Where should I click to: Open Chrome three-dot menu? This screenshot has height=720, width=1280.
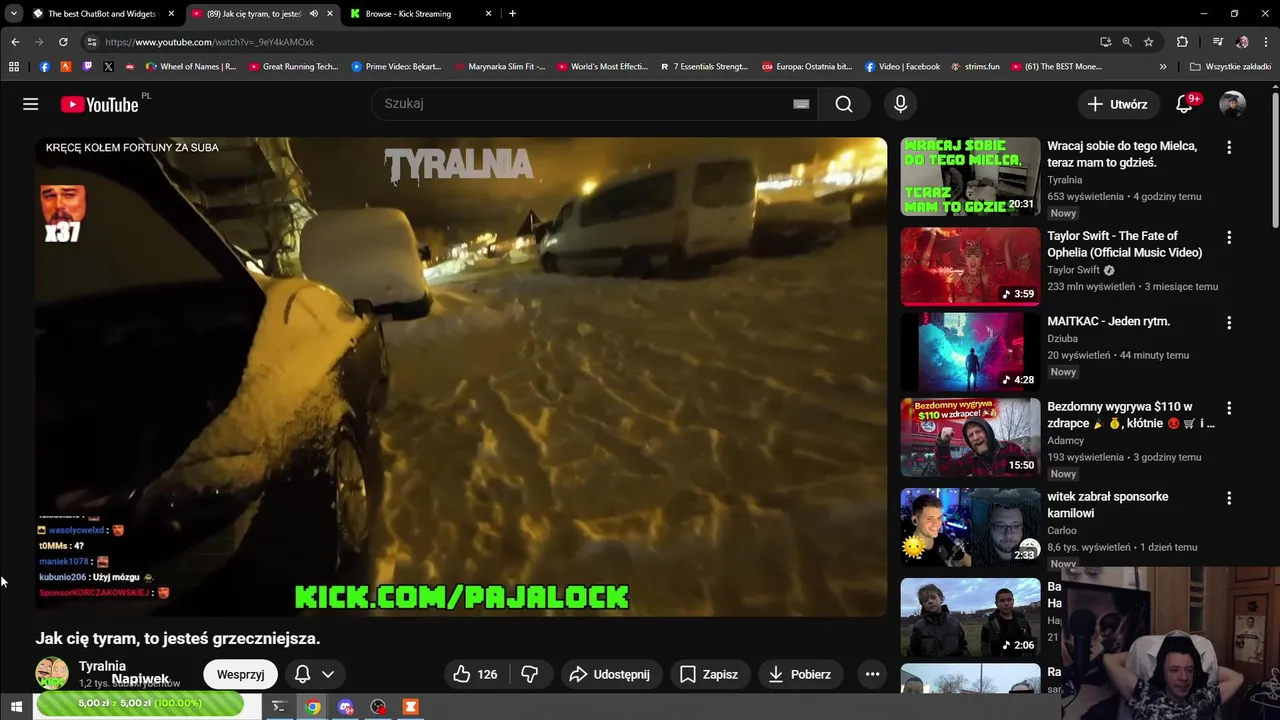click(1266, 42)
